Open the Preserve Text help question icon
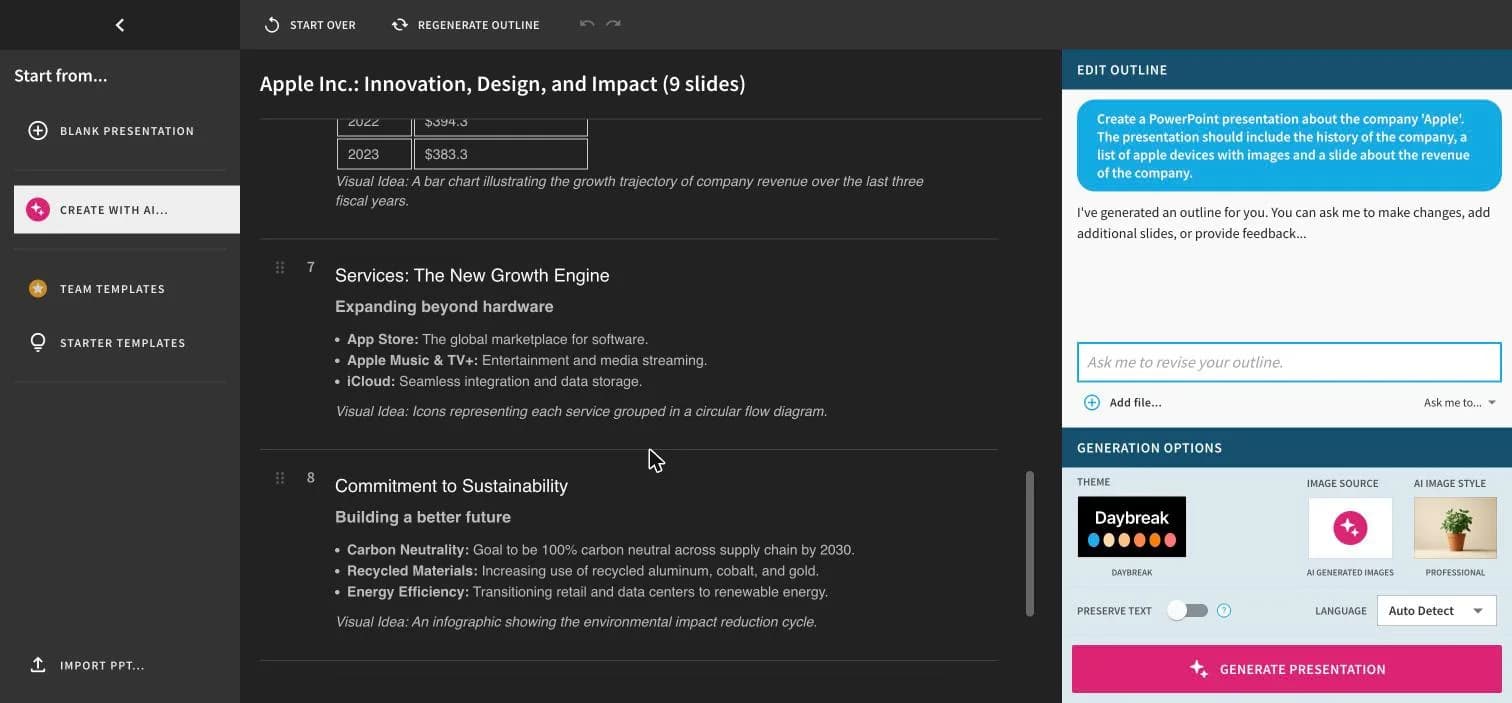1512x703 pixels. (x=1224, y=611)
